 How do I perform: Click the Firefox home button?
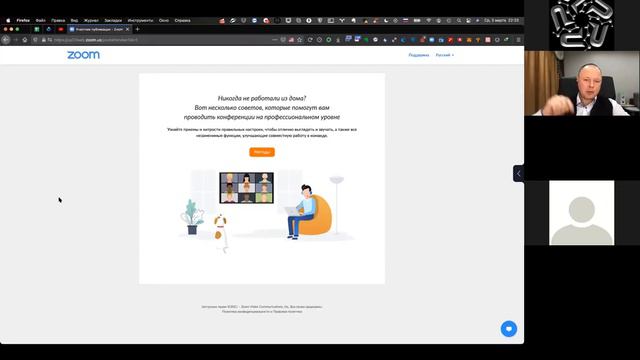tap(25, 40)
